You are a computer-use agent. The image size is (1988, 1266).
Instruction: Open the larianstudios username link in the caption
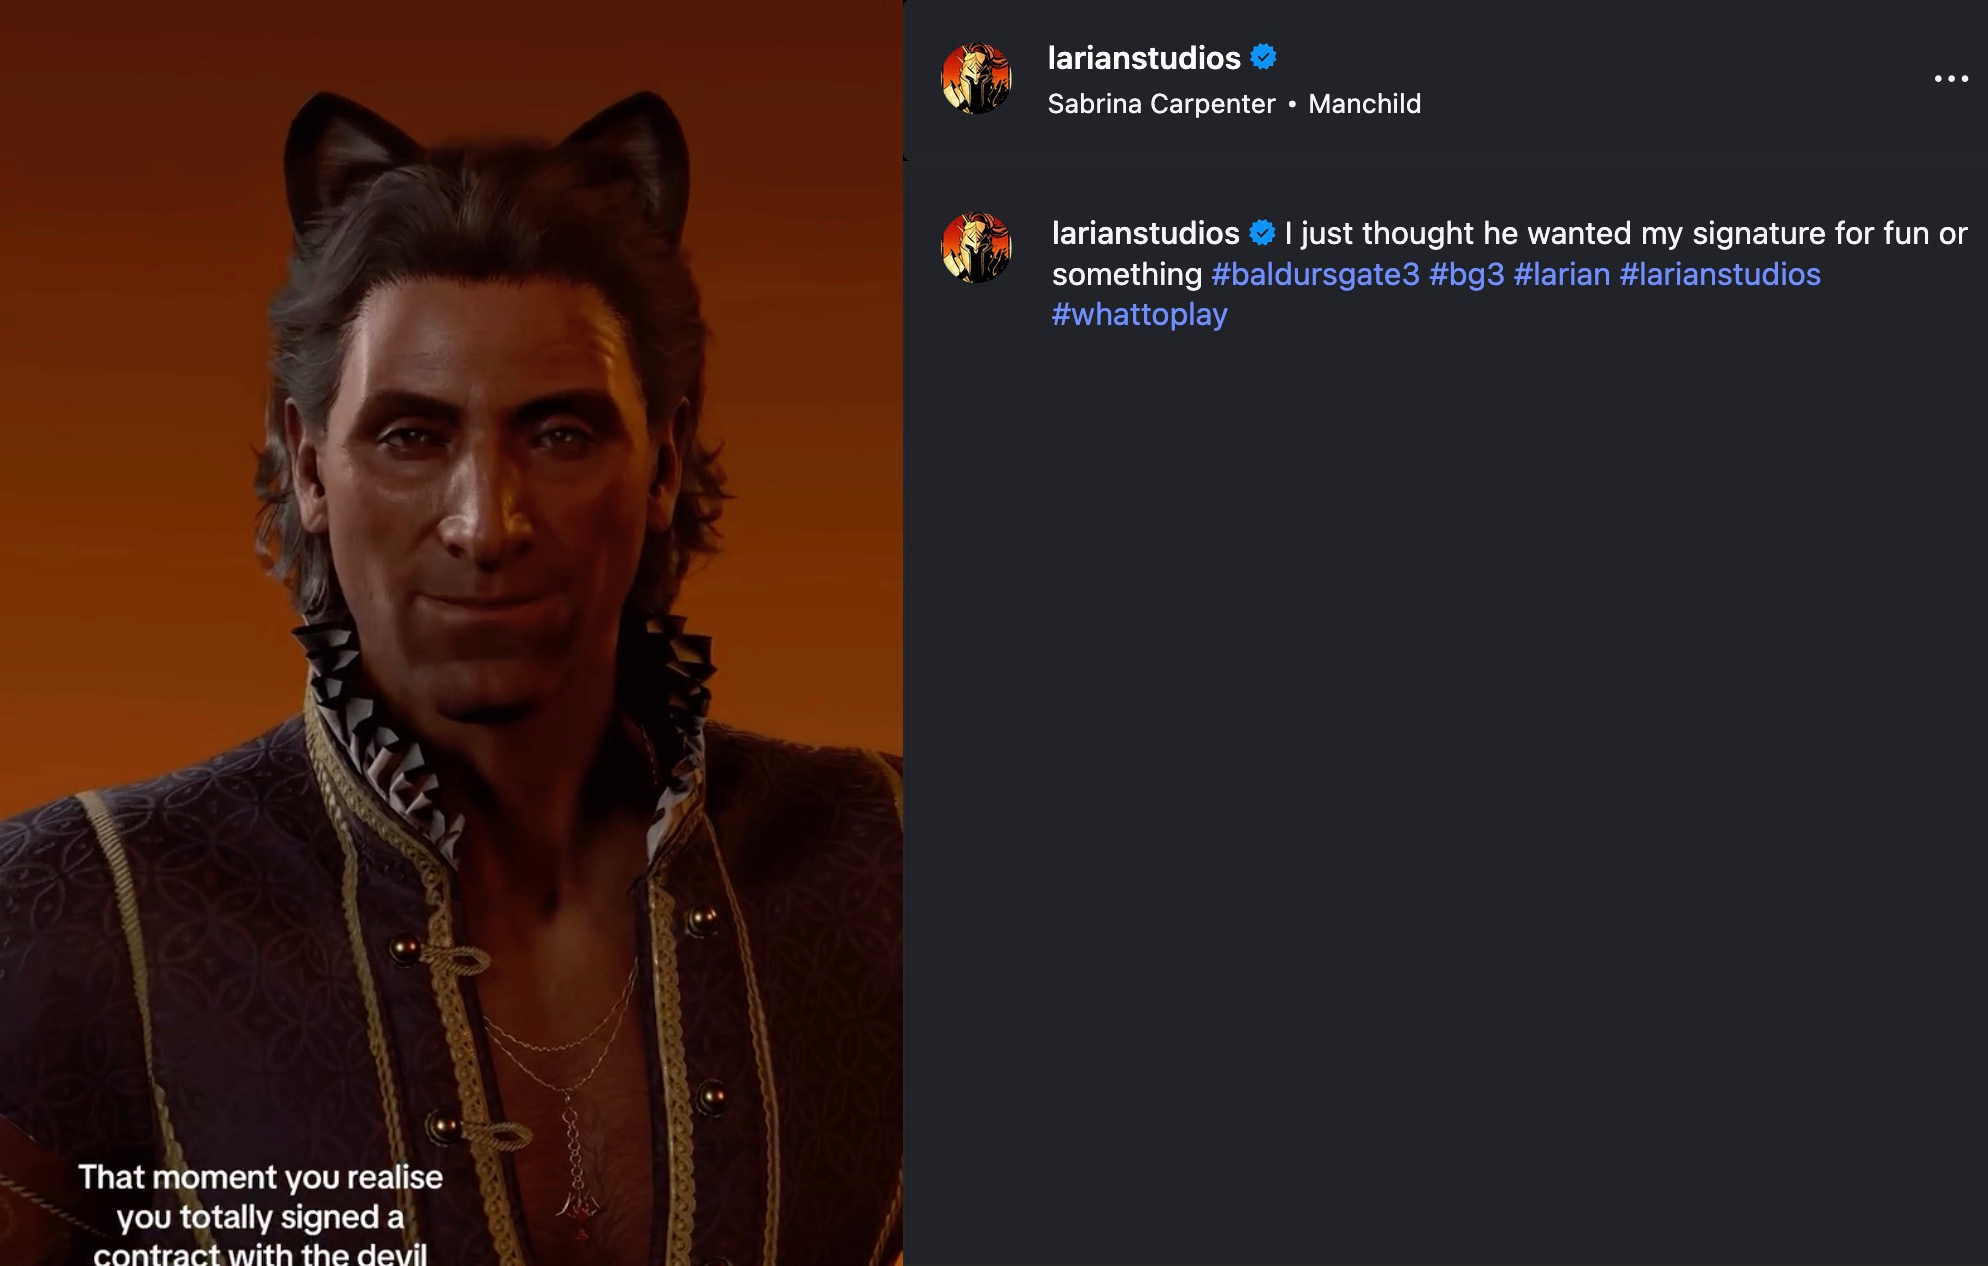click(x=1146, y=233)
